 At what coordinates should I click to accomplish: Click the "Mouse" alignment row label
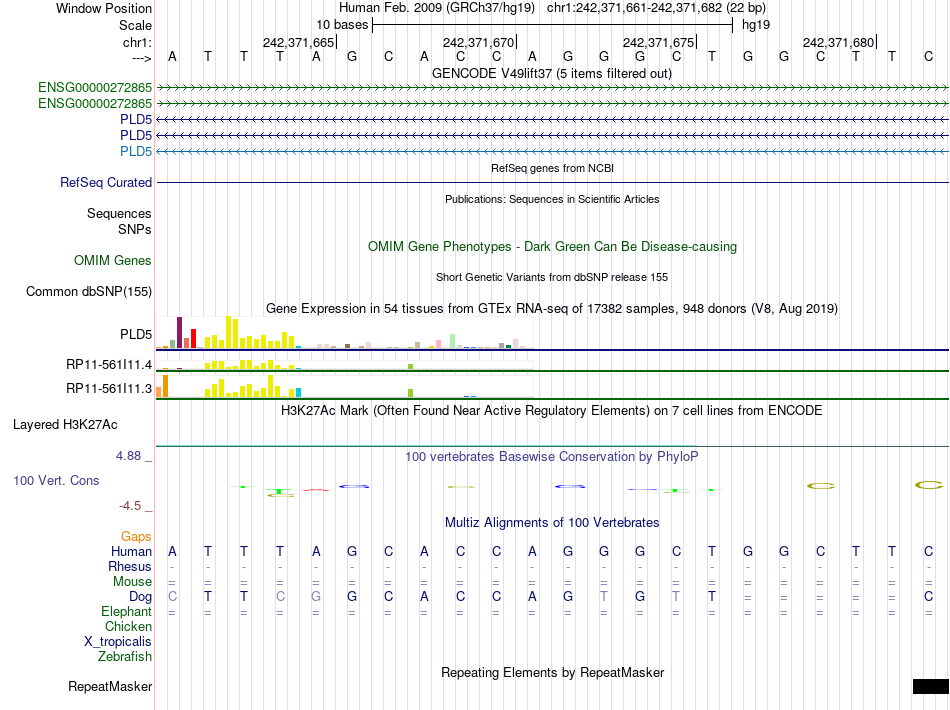pyautogui.click(x=132, y=582)
